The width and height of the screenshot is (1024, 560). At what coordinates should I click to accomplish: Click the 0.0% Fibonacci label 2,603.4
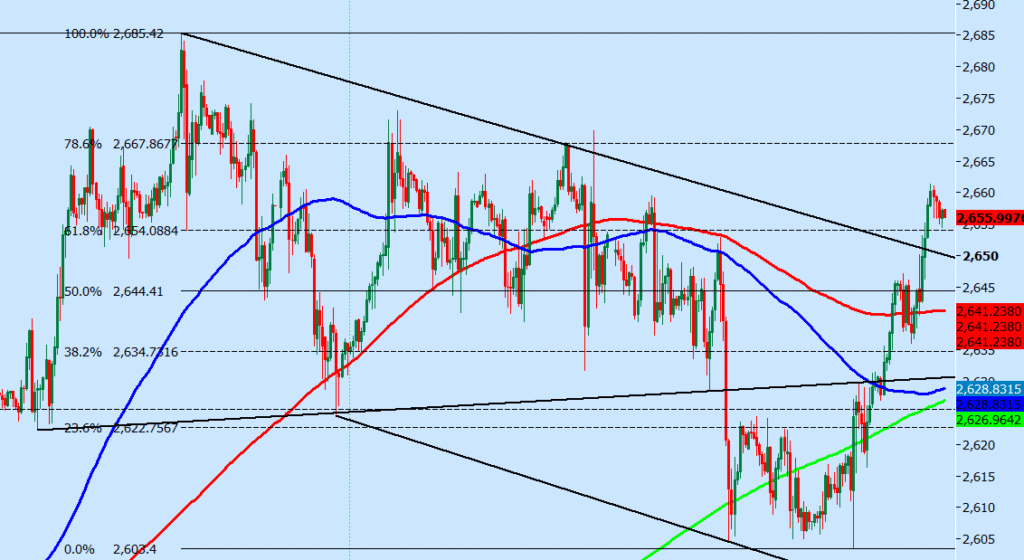point(110,549)
